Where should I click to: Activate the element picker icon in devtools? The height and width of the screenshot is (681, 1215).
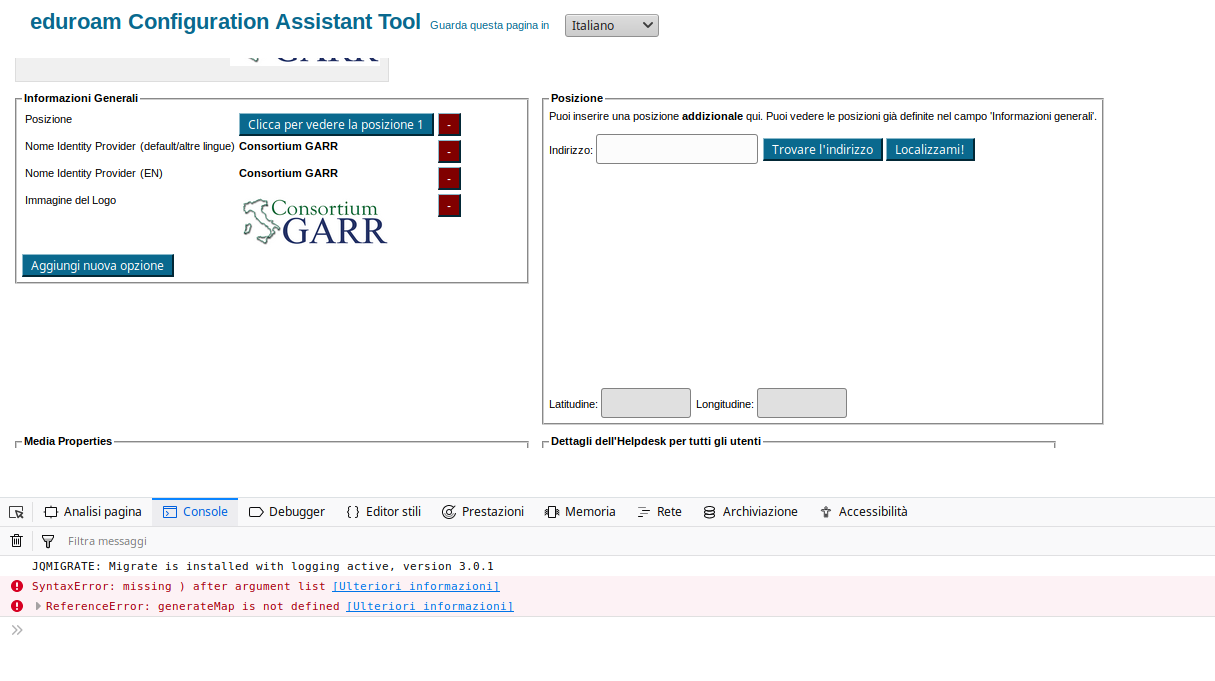tap(16, 512)
